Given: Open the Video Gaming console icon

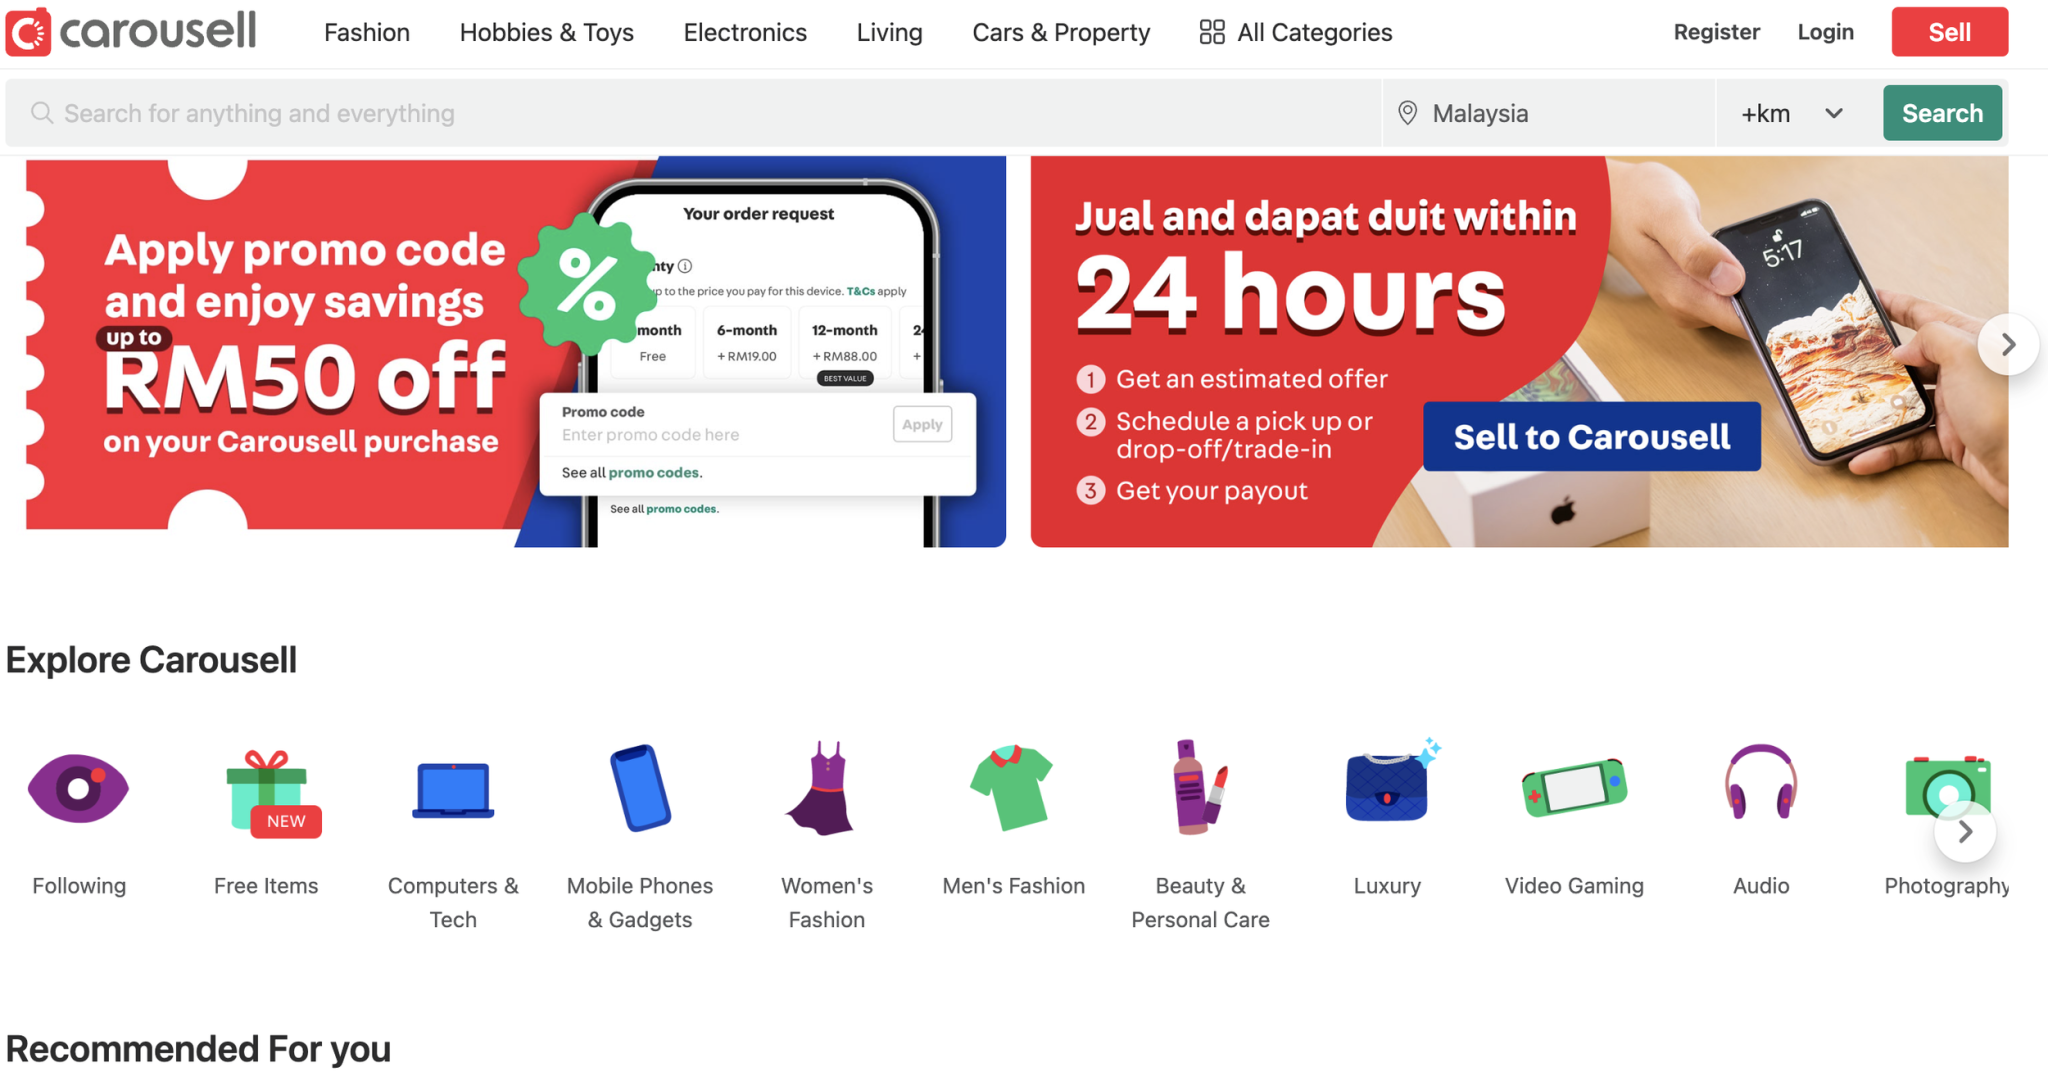Looking at the screenshot, I should pyautogui.click(x=1574, y=788).
